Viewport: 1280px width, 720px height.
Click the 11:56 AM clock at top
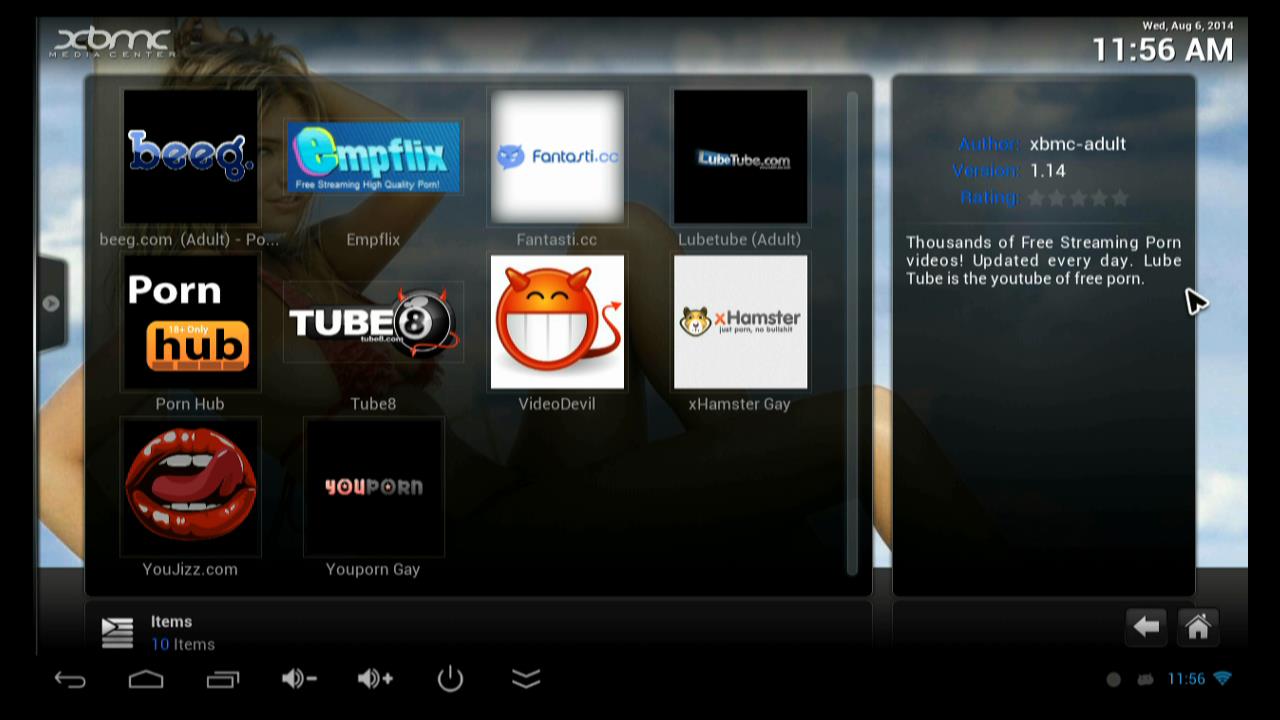point(1162,49)
